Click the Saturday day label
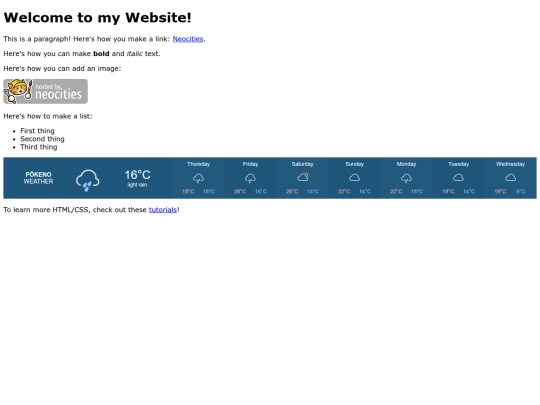 302,164
